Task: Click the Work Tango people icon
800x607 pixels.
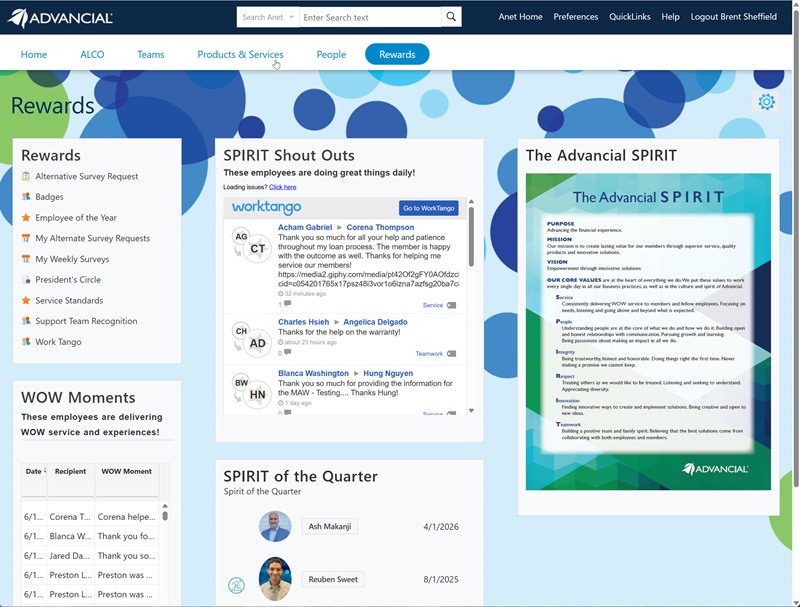Action: [x=26, y=342]
